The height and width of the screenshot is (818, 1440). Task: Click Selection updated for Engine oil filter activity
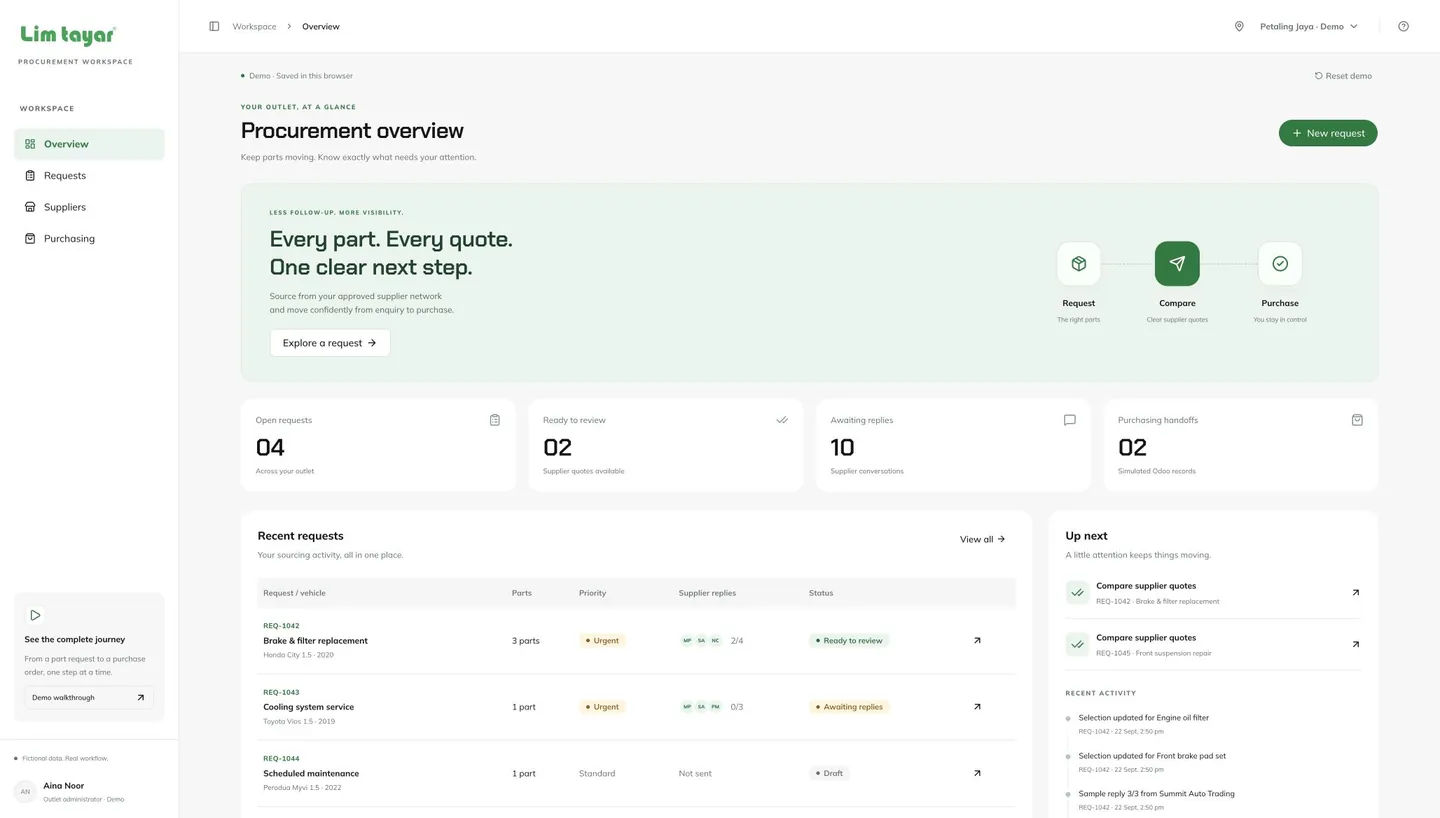(x=1144, y=718)
